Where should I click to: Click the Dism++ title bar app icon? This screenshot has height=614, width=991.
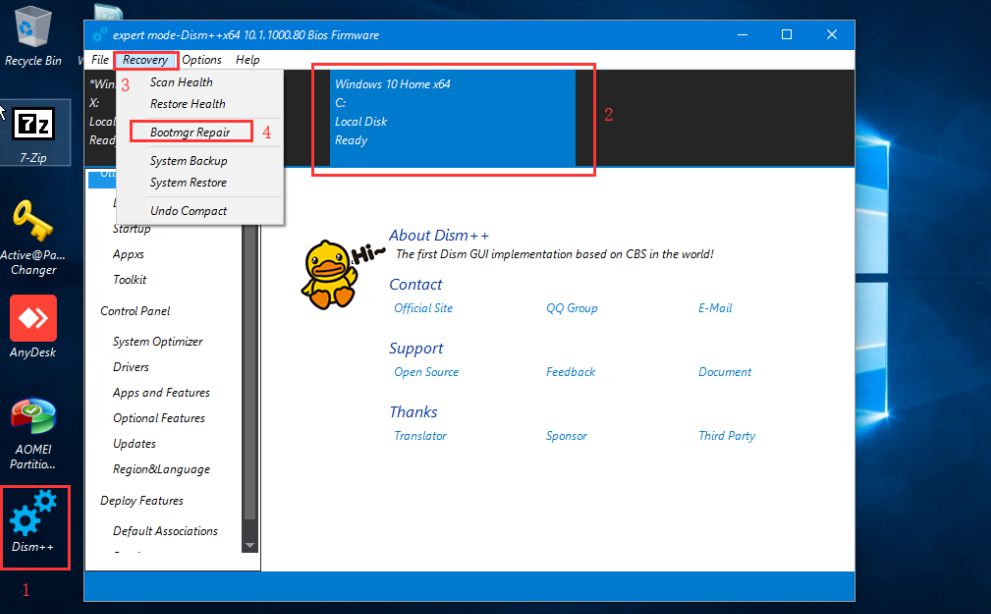coord(99,35)
